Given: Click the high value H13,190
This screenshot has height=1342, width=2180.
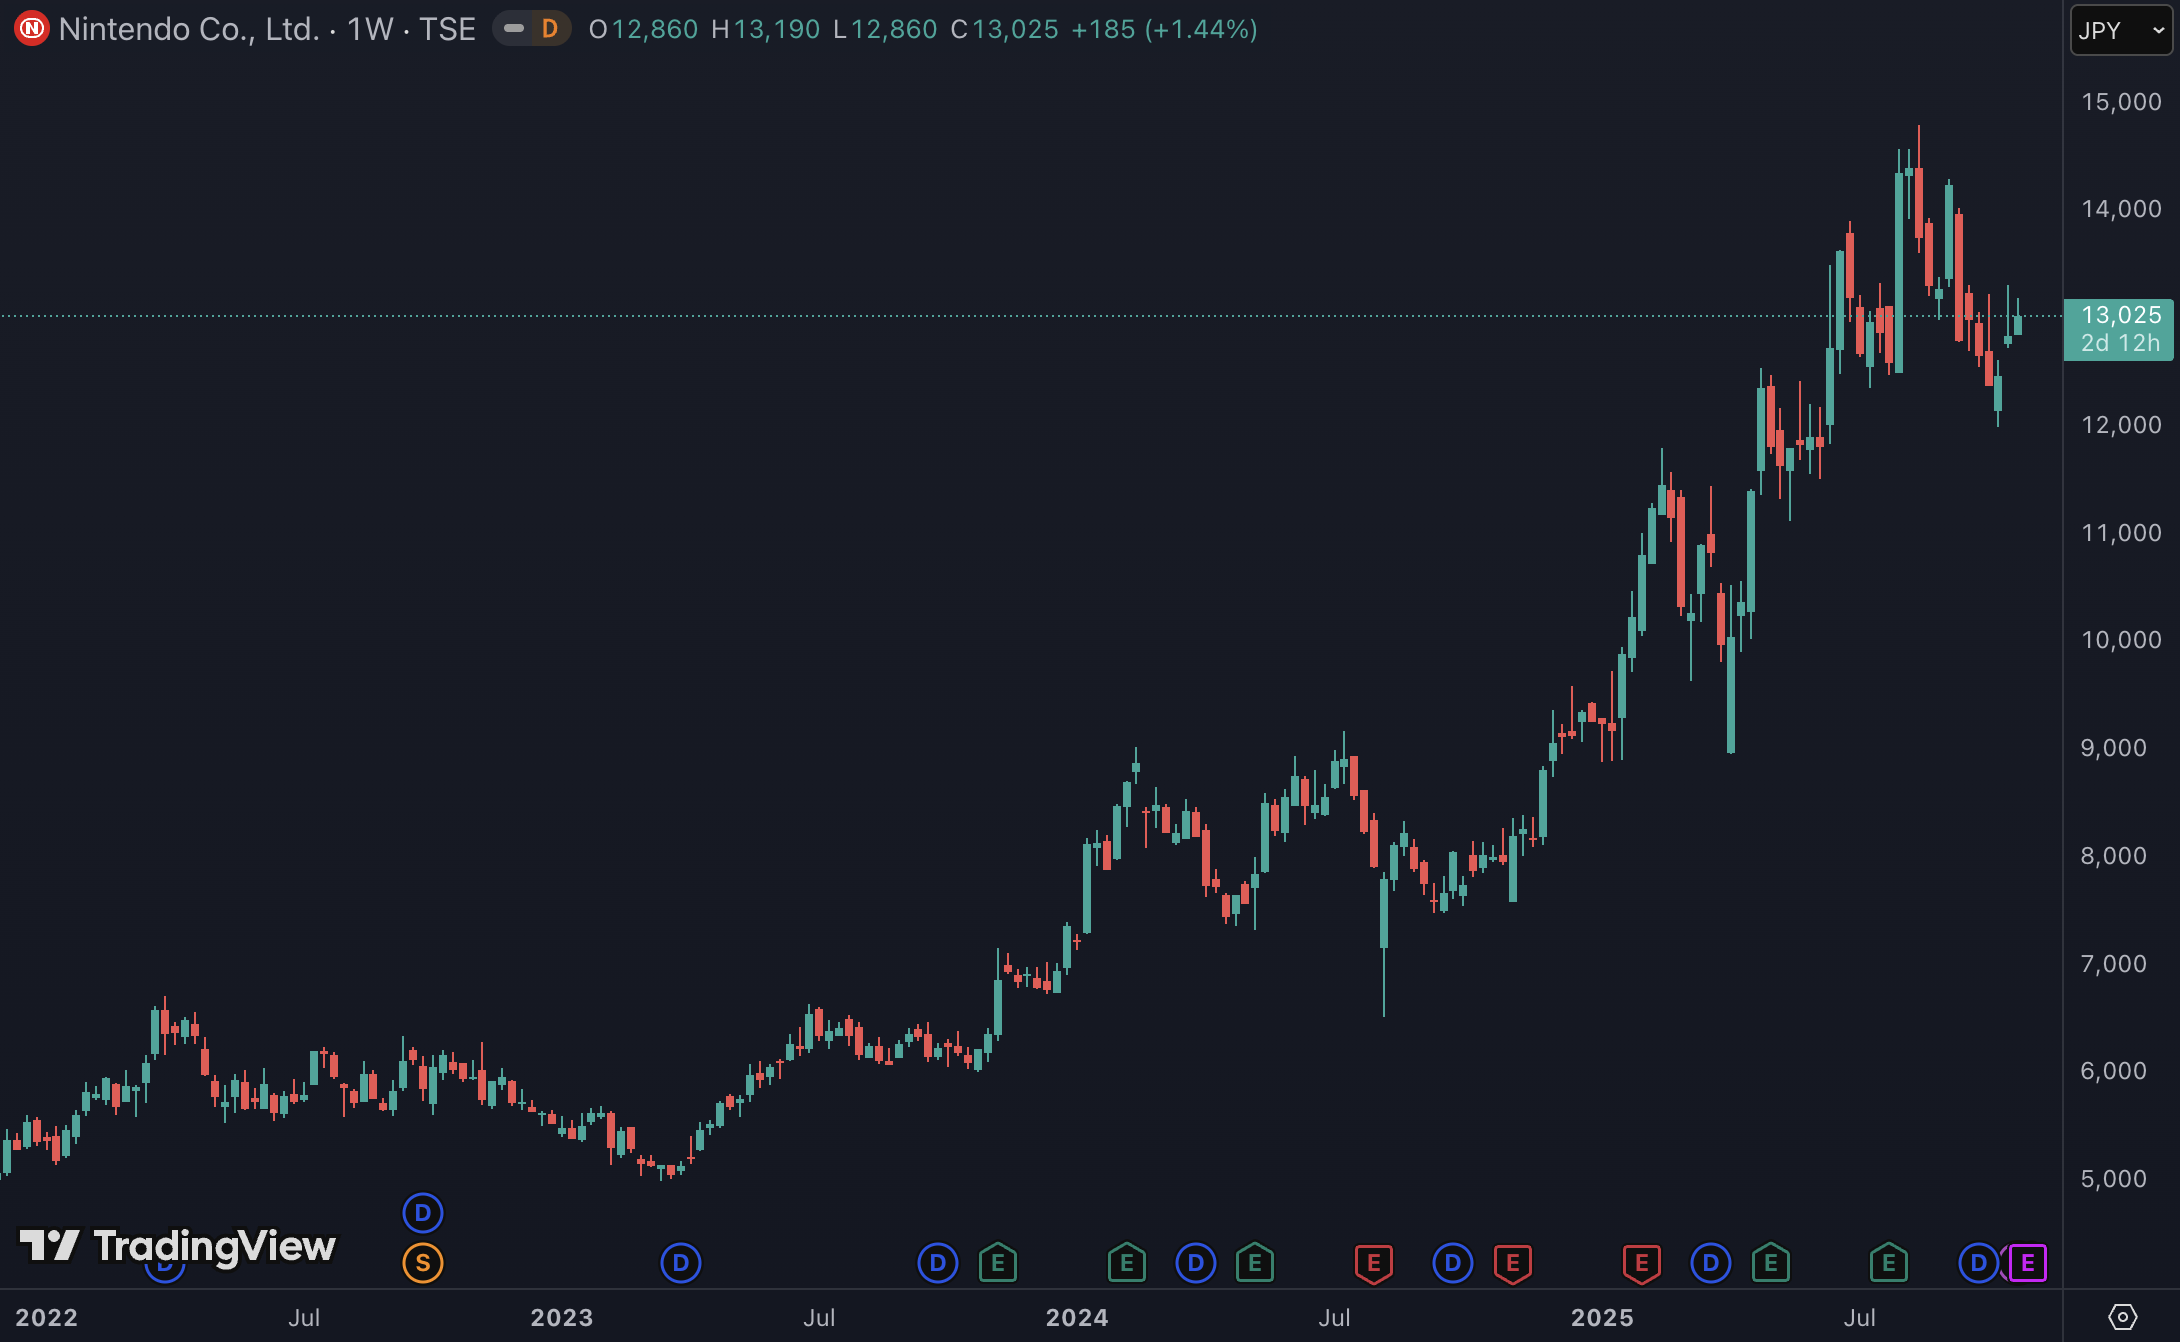Looking at the screenshot, I should tap(766, 29).
